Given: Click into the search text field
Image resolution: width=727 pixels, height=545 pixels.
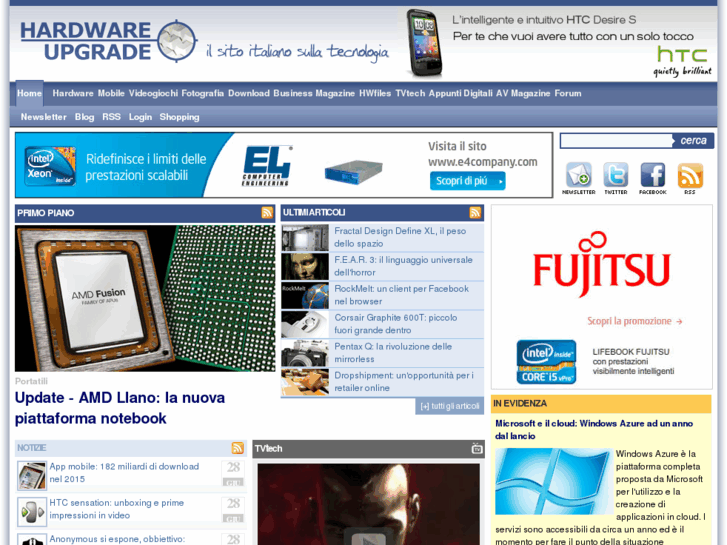Looking at the screenshot, I should point(616,141).
